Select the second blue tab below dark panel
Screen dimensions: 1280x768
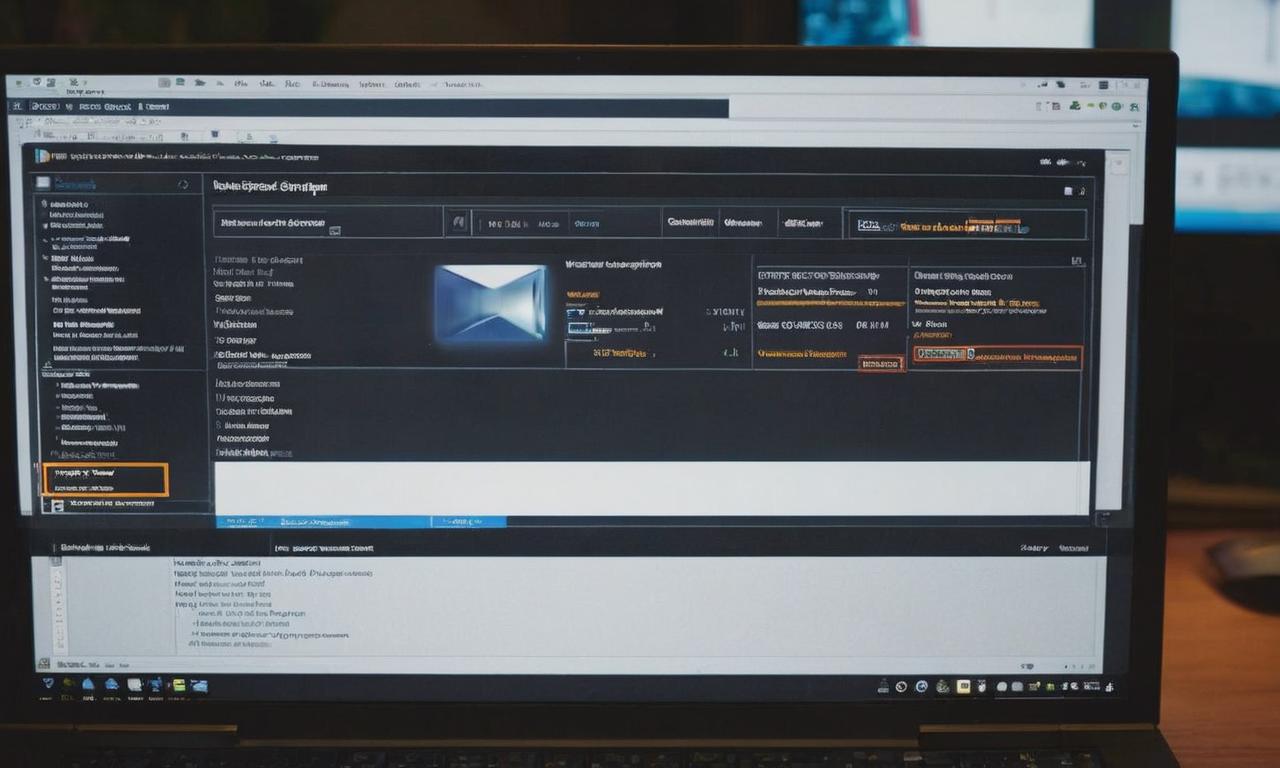coord(468,521)
